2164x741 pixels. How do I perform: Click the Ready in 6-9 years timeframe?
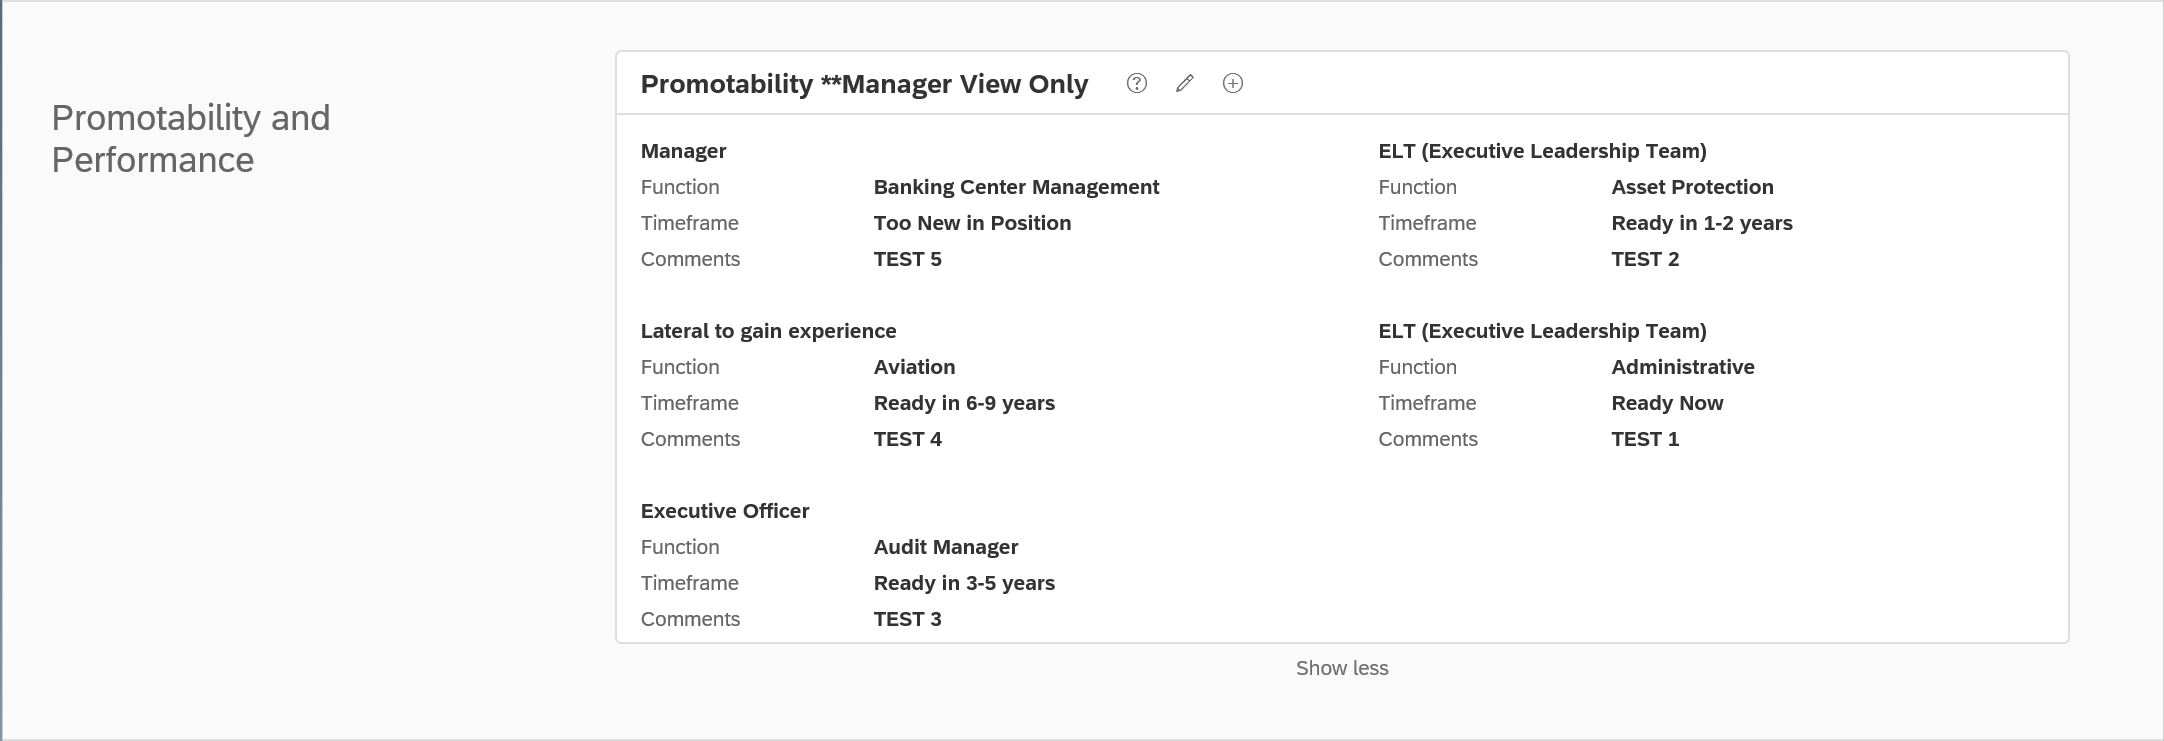(964, 403)
